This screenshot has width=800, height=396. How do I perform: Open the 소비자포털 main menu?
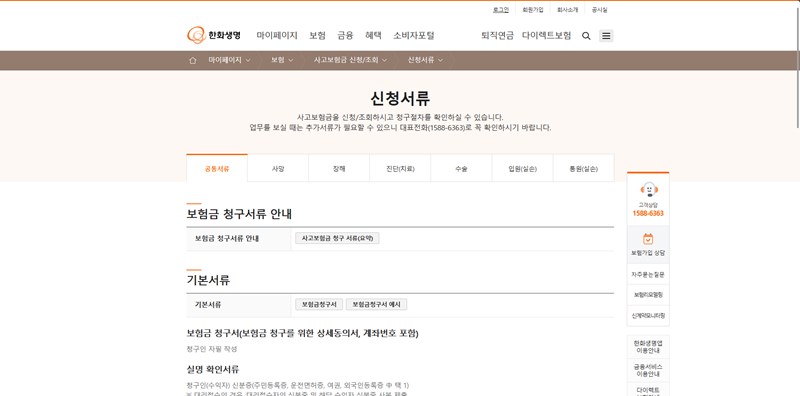coord(414,36)
